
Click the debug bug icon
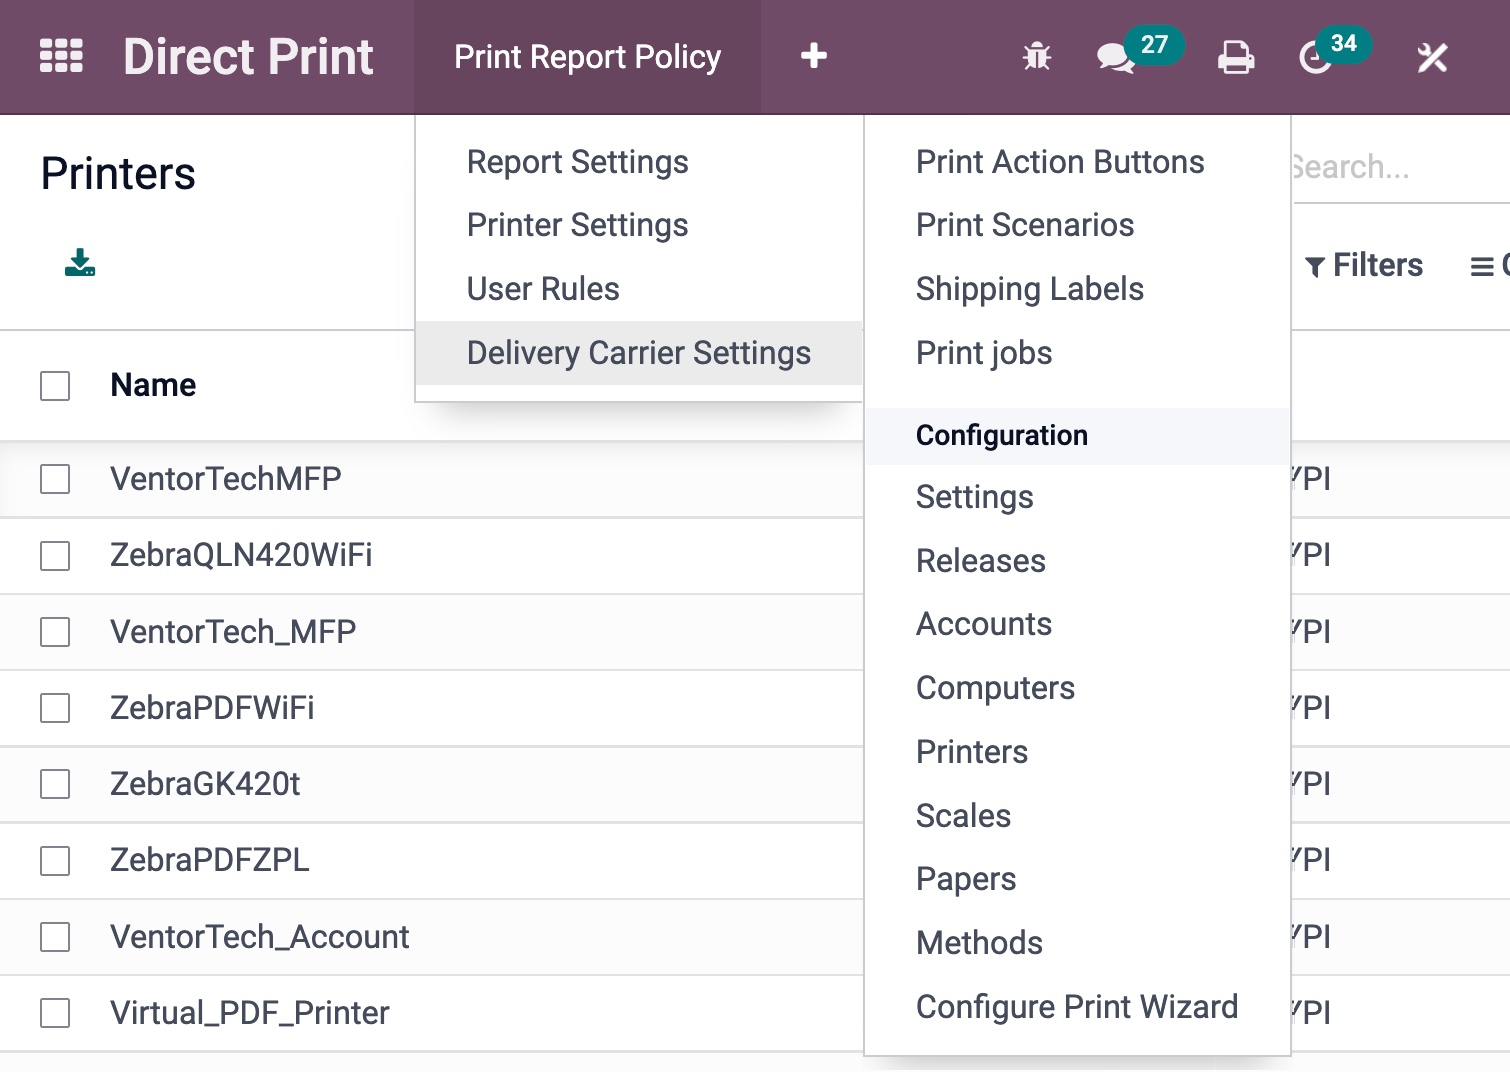click(1036, 57)
